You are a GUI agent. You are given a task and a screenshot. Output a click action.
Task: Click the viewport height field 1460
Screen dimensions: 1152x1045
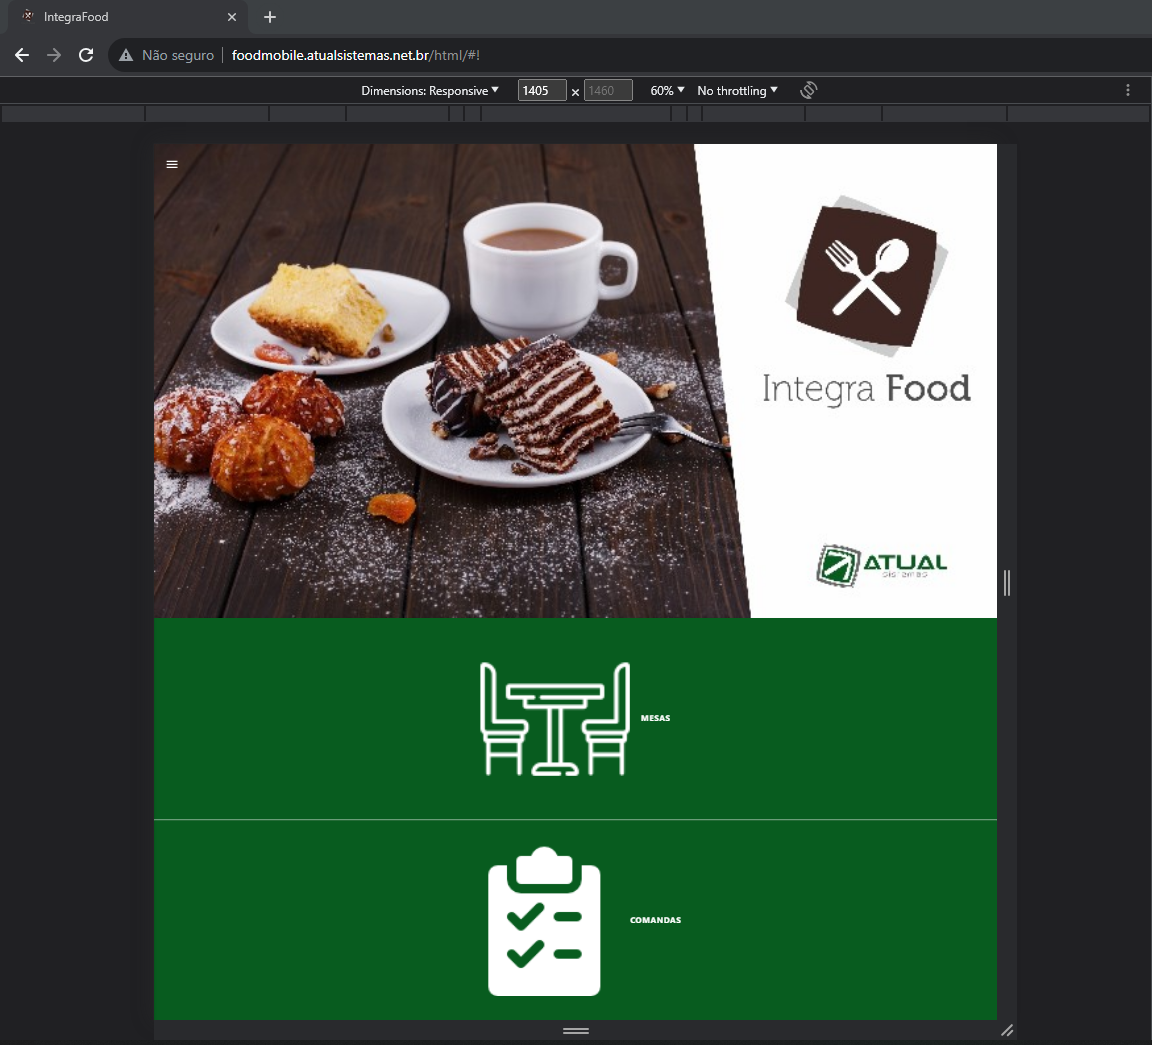click(x=608, y=90)
